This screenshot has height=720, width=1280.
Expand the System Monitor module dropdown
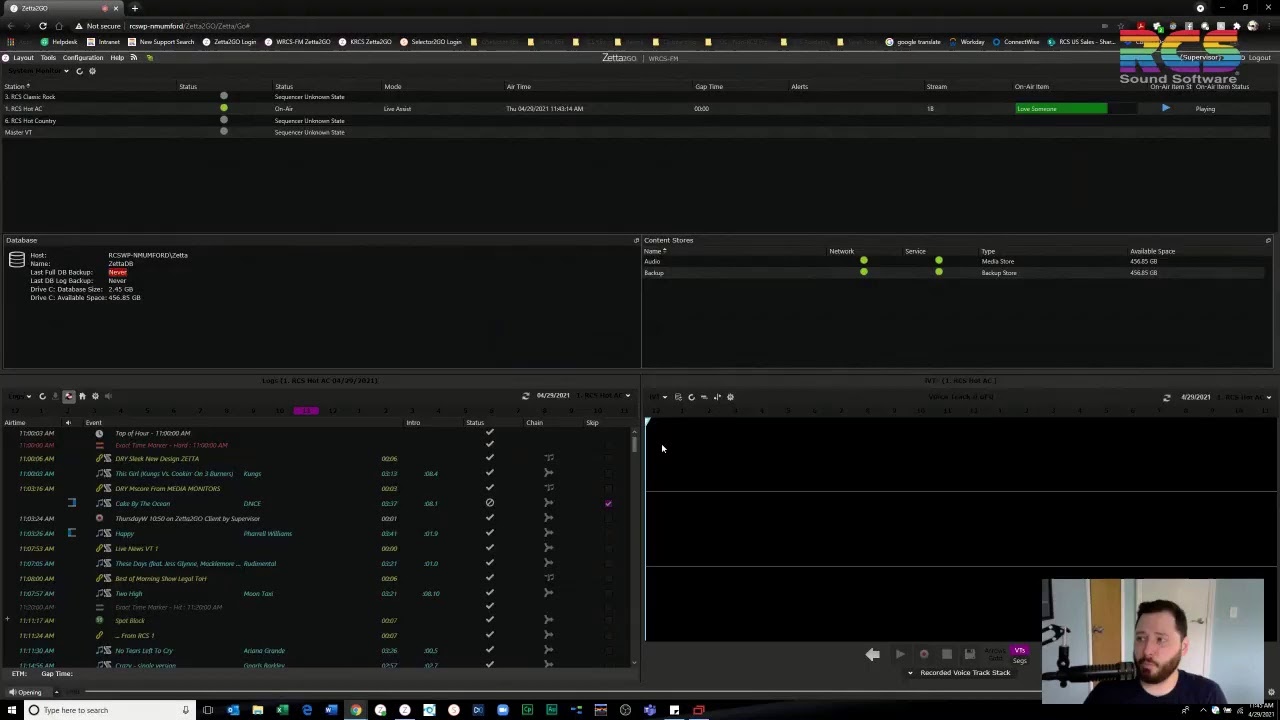66,71
